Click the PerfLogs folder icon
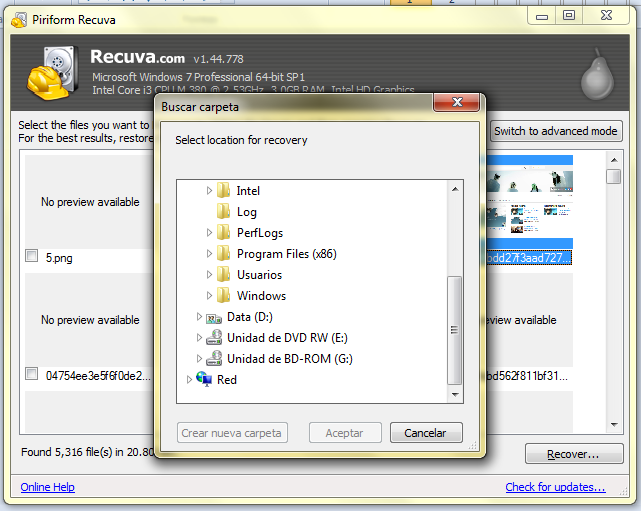Screen dimensions: 641x511 click(224, 232)
